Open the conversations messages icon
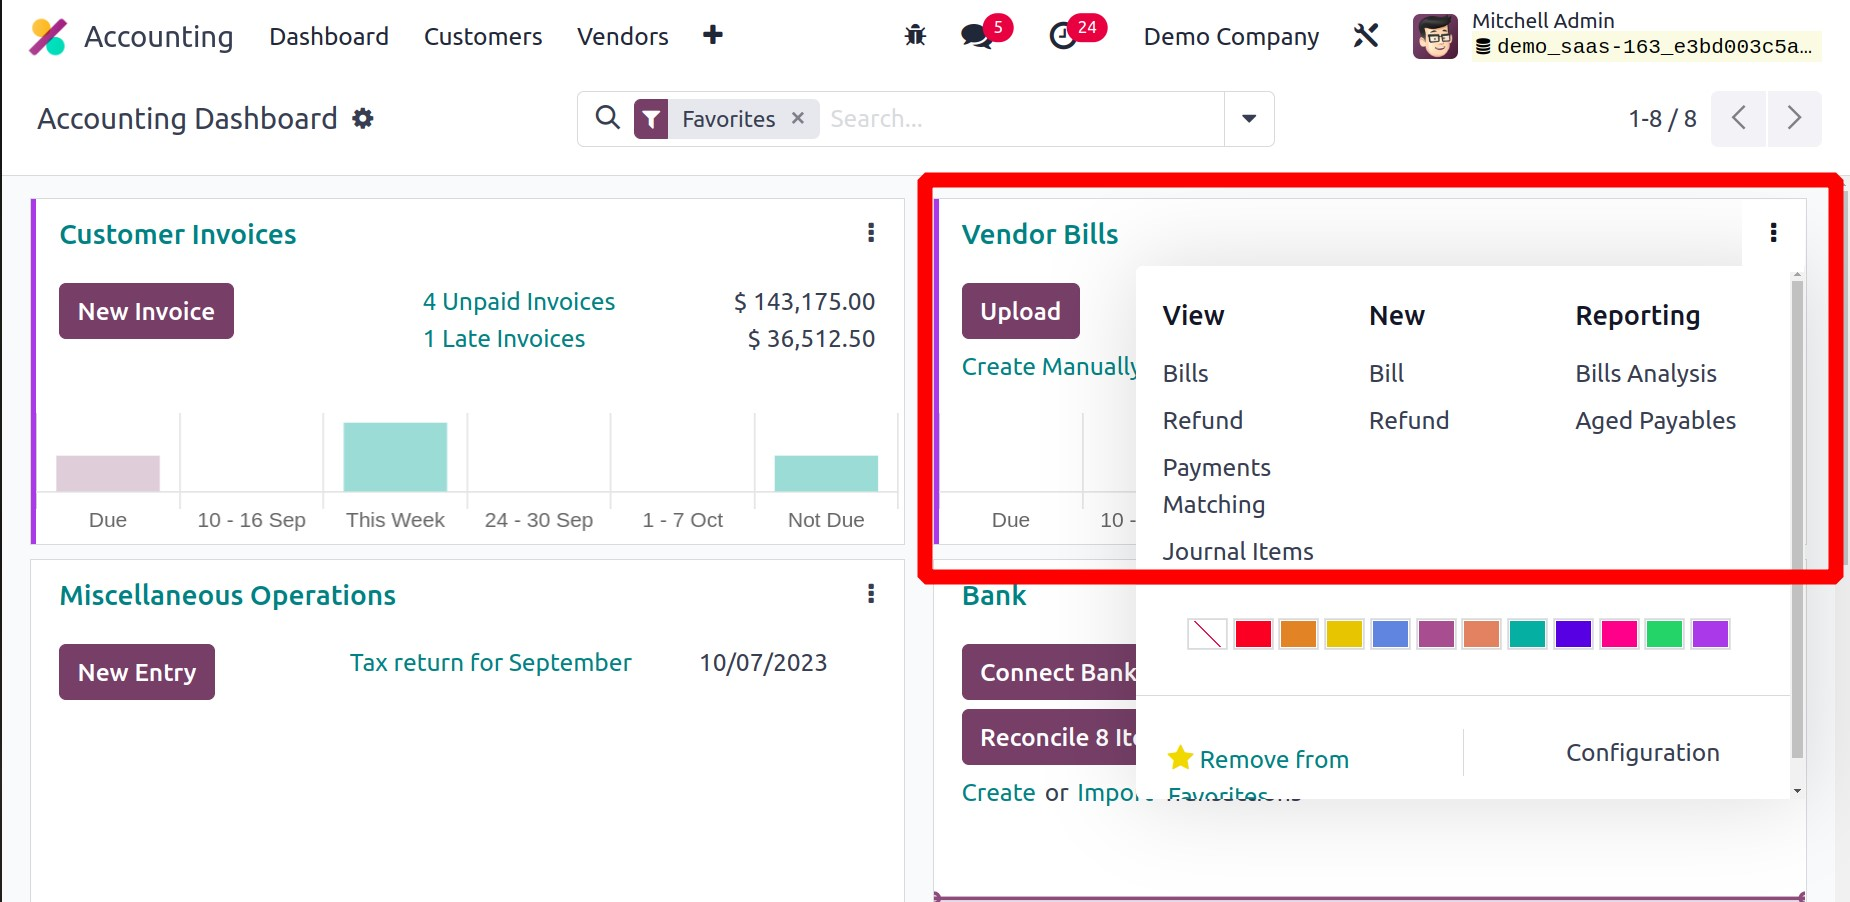 click(x=975, y=37)
